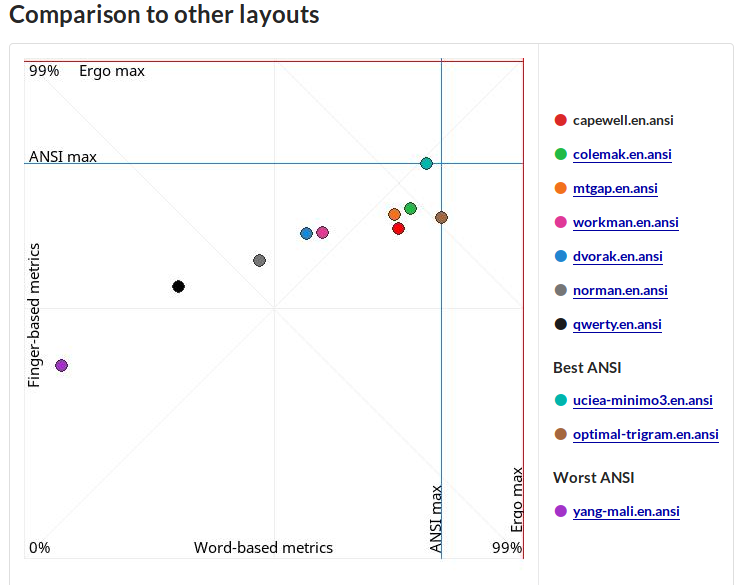Select the black qwerty point in the plot

pos(178,287)
